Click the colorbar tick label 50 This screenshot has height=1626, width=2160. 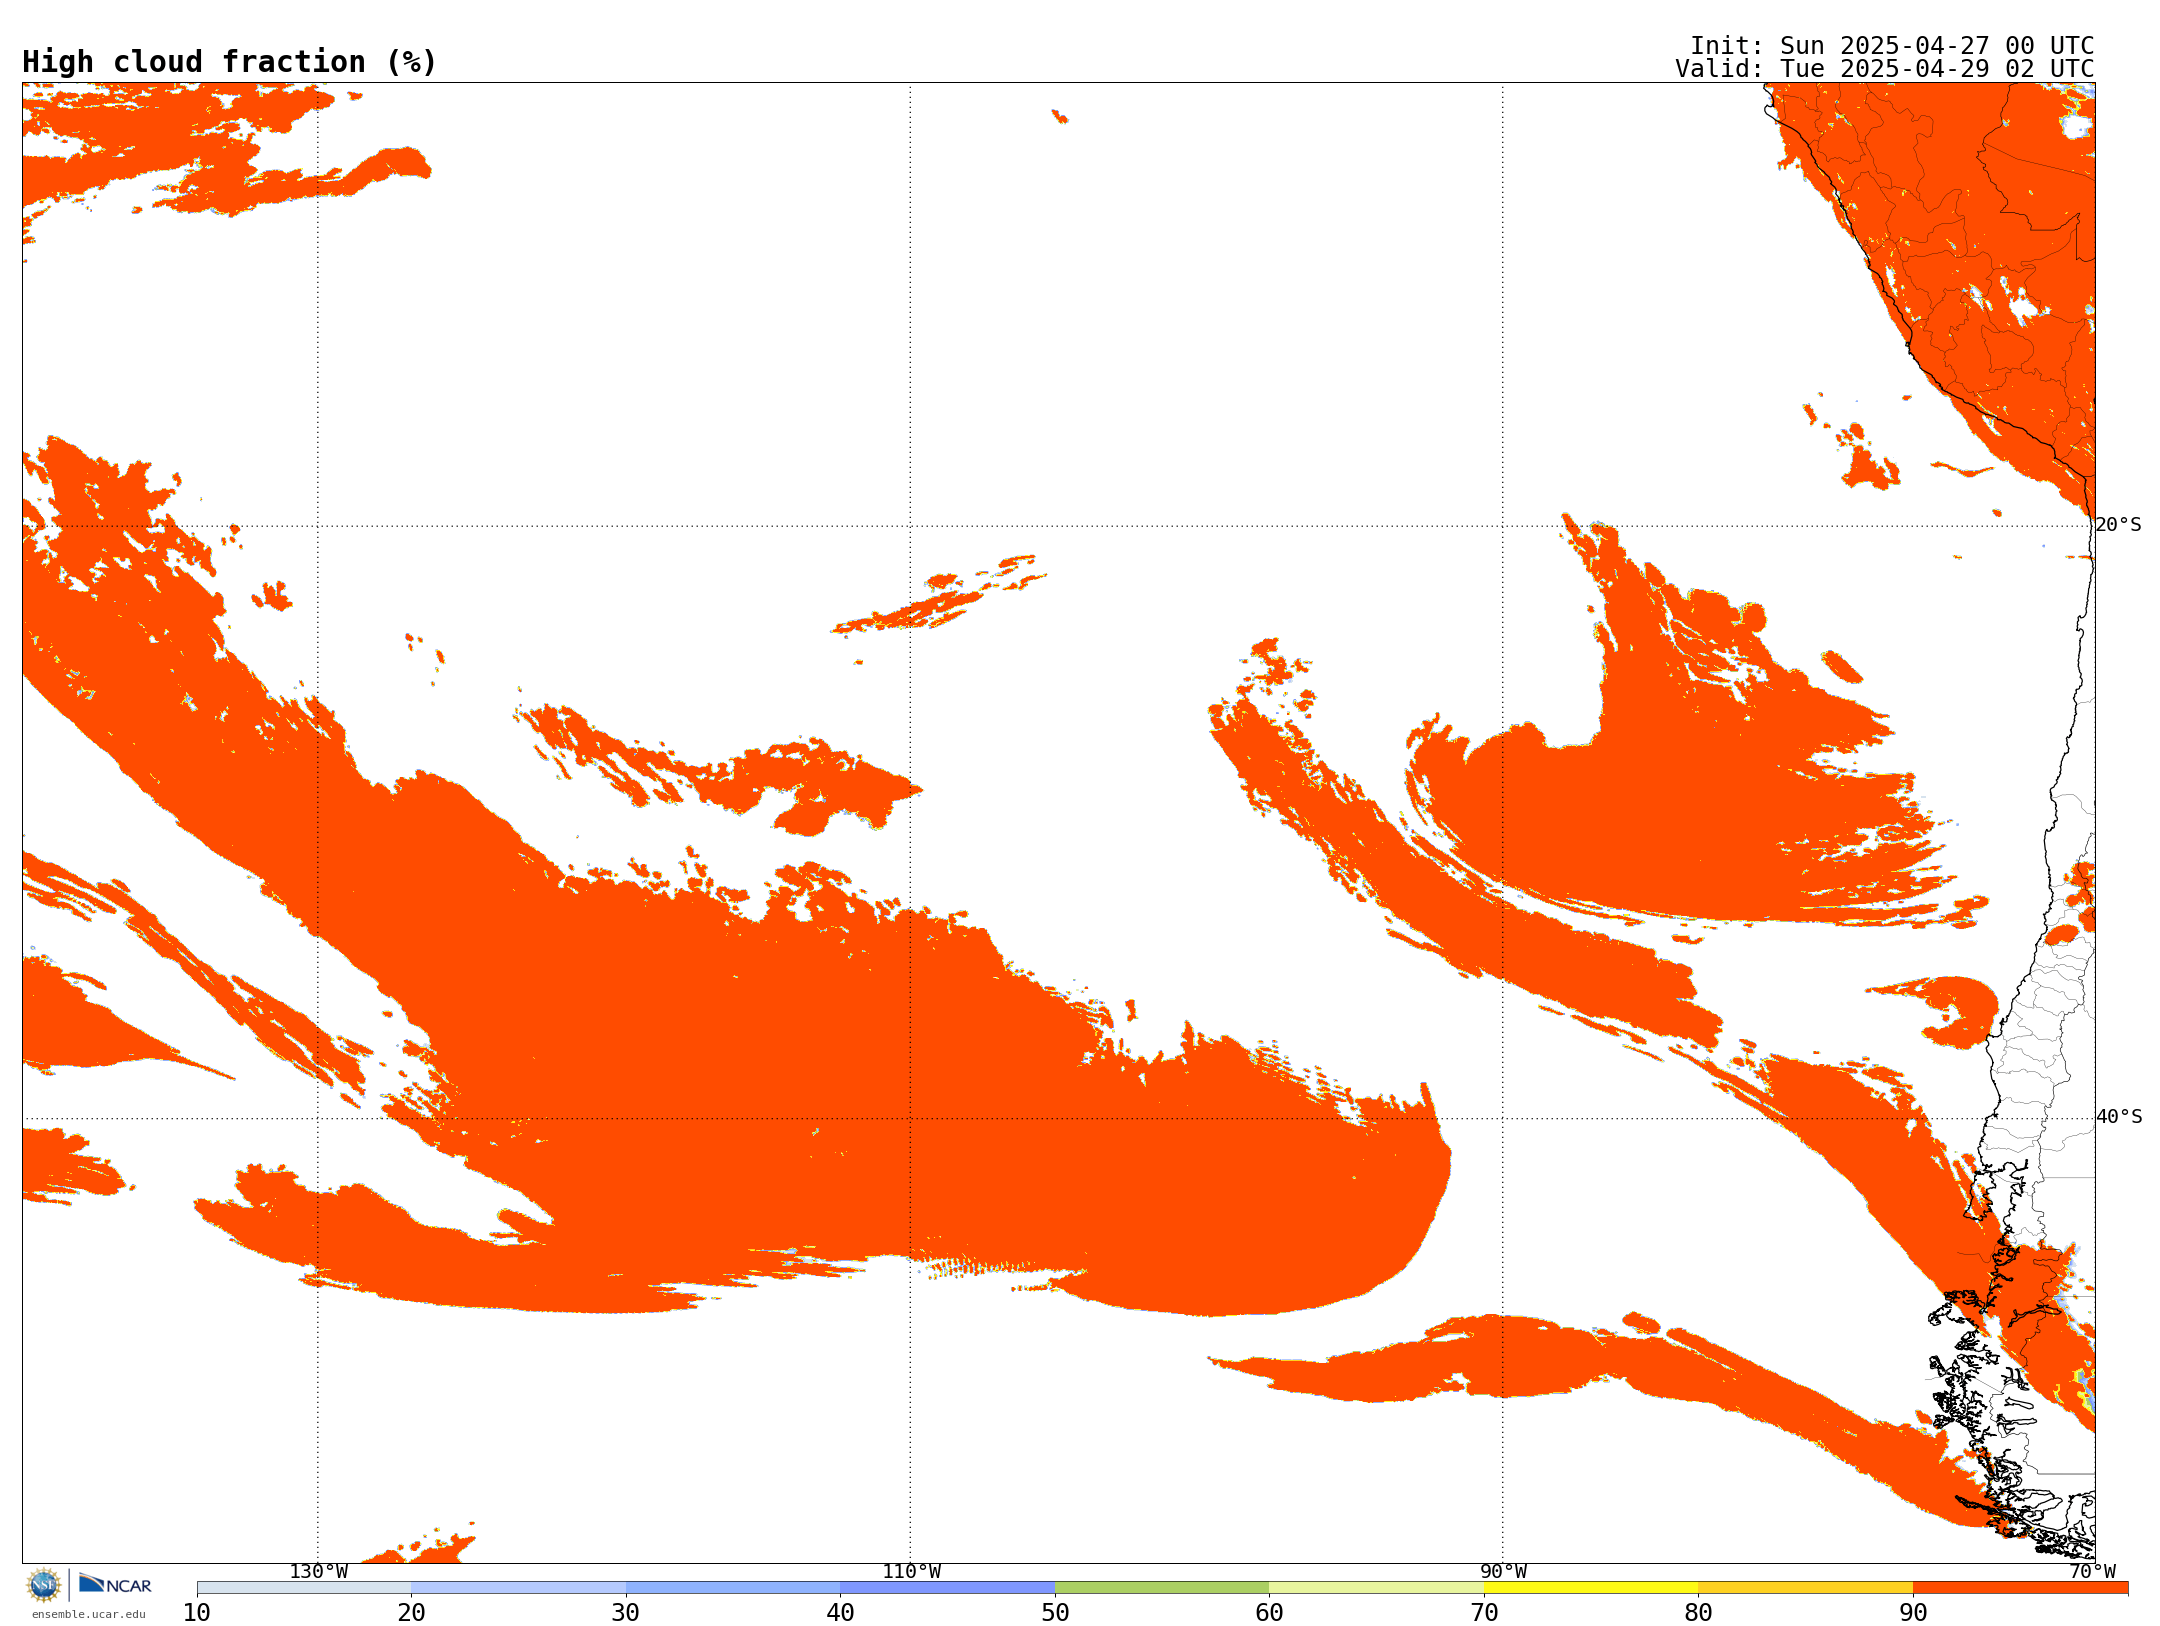[1055, 1612]
